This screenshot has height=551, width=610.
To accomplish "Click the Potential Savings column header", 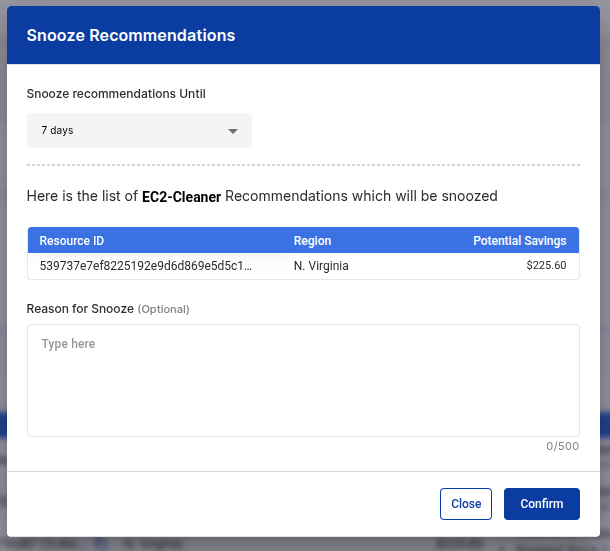I will [519, 241].
